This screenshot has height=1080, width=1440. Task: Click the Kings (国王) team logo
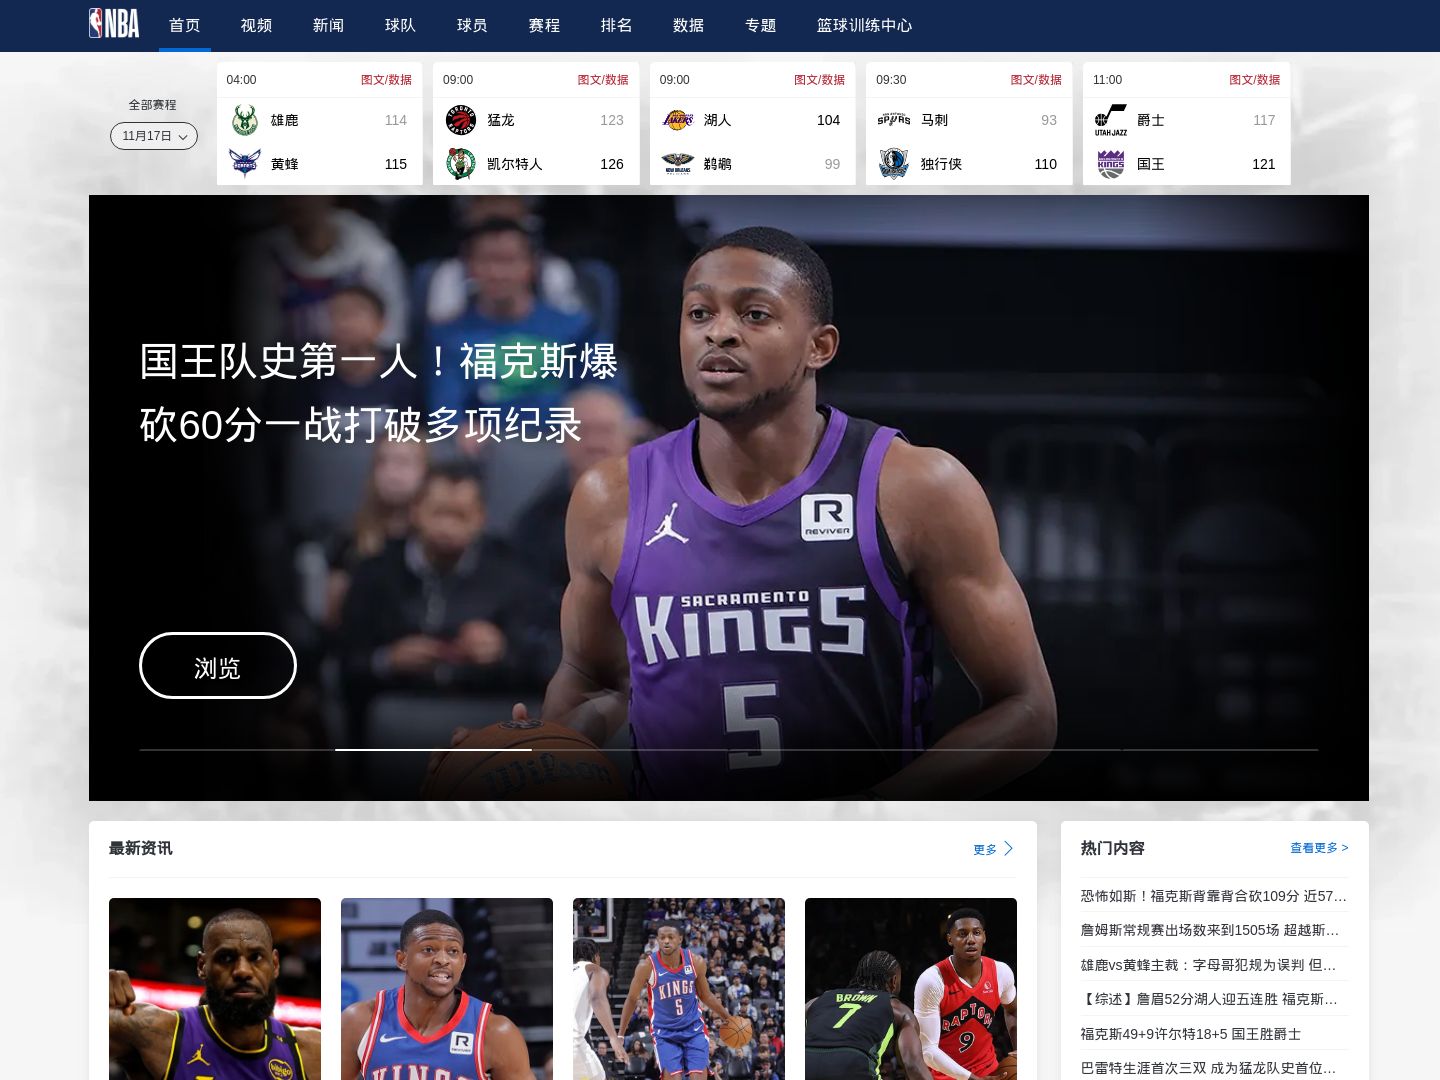1111,164
